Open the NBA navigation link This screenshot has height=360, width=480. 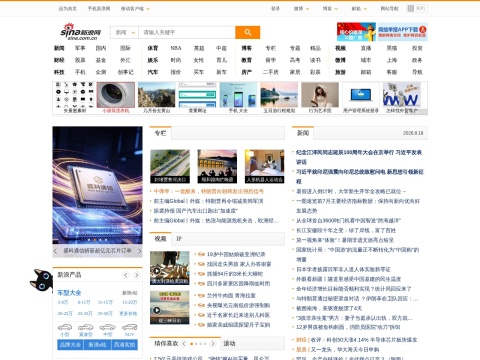[176, 48]
